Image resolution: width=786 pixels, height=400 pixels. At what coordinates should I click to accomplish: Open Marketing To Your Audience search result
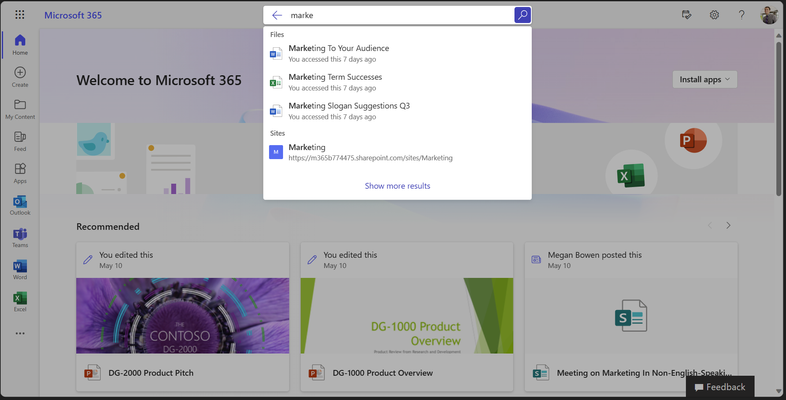pos(397,53)
